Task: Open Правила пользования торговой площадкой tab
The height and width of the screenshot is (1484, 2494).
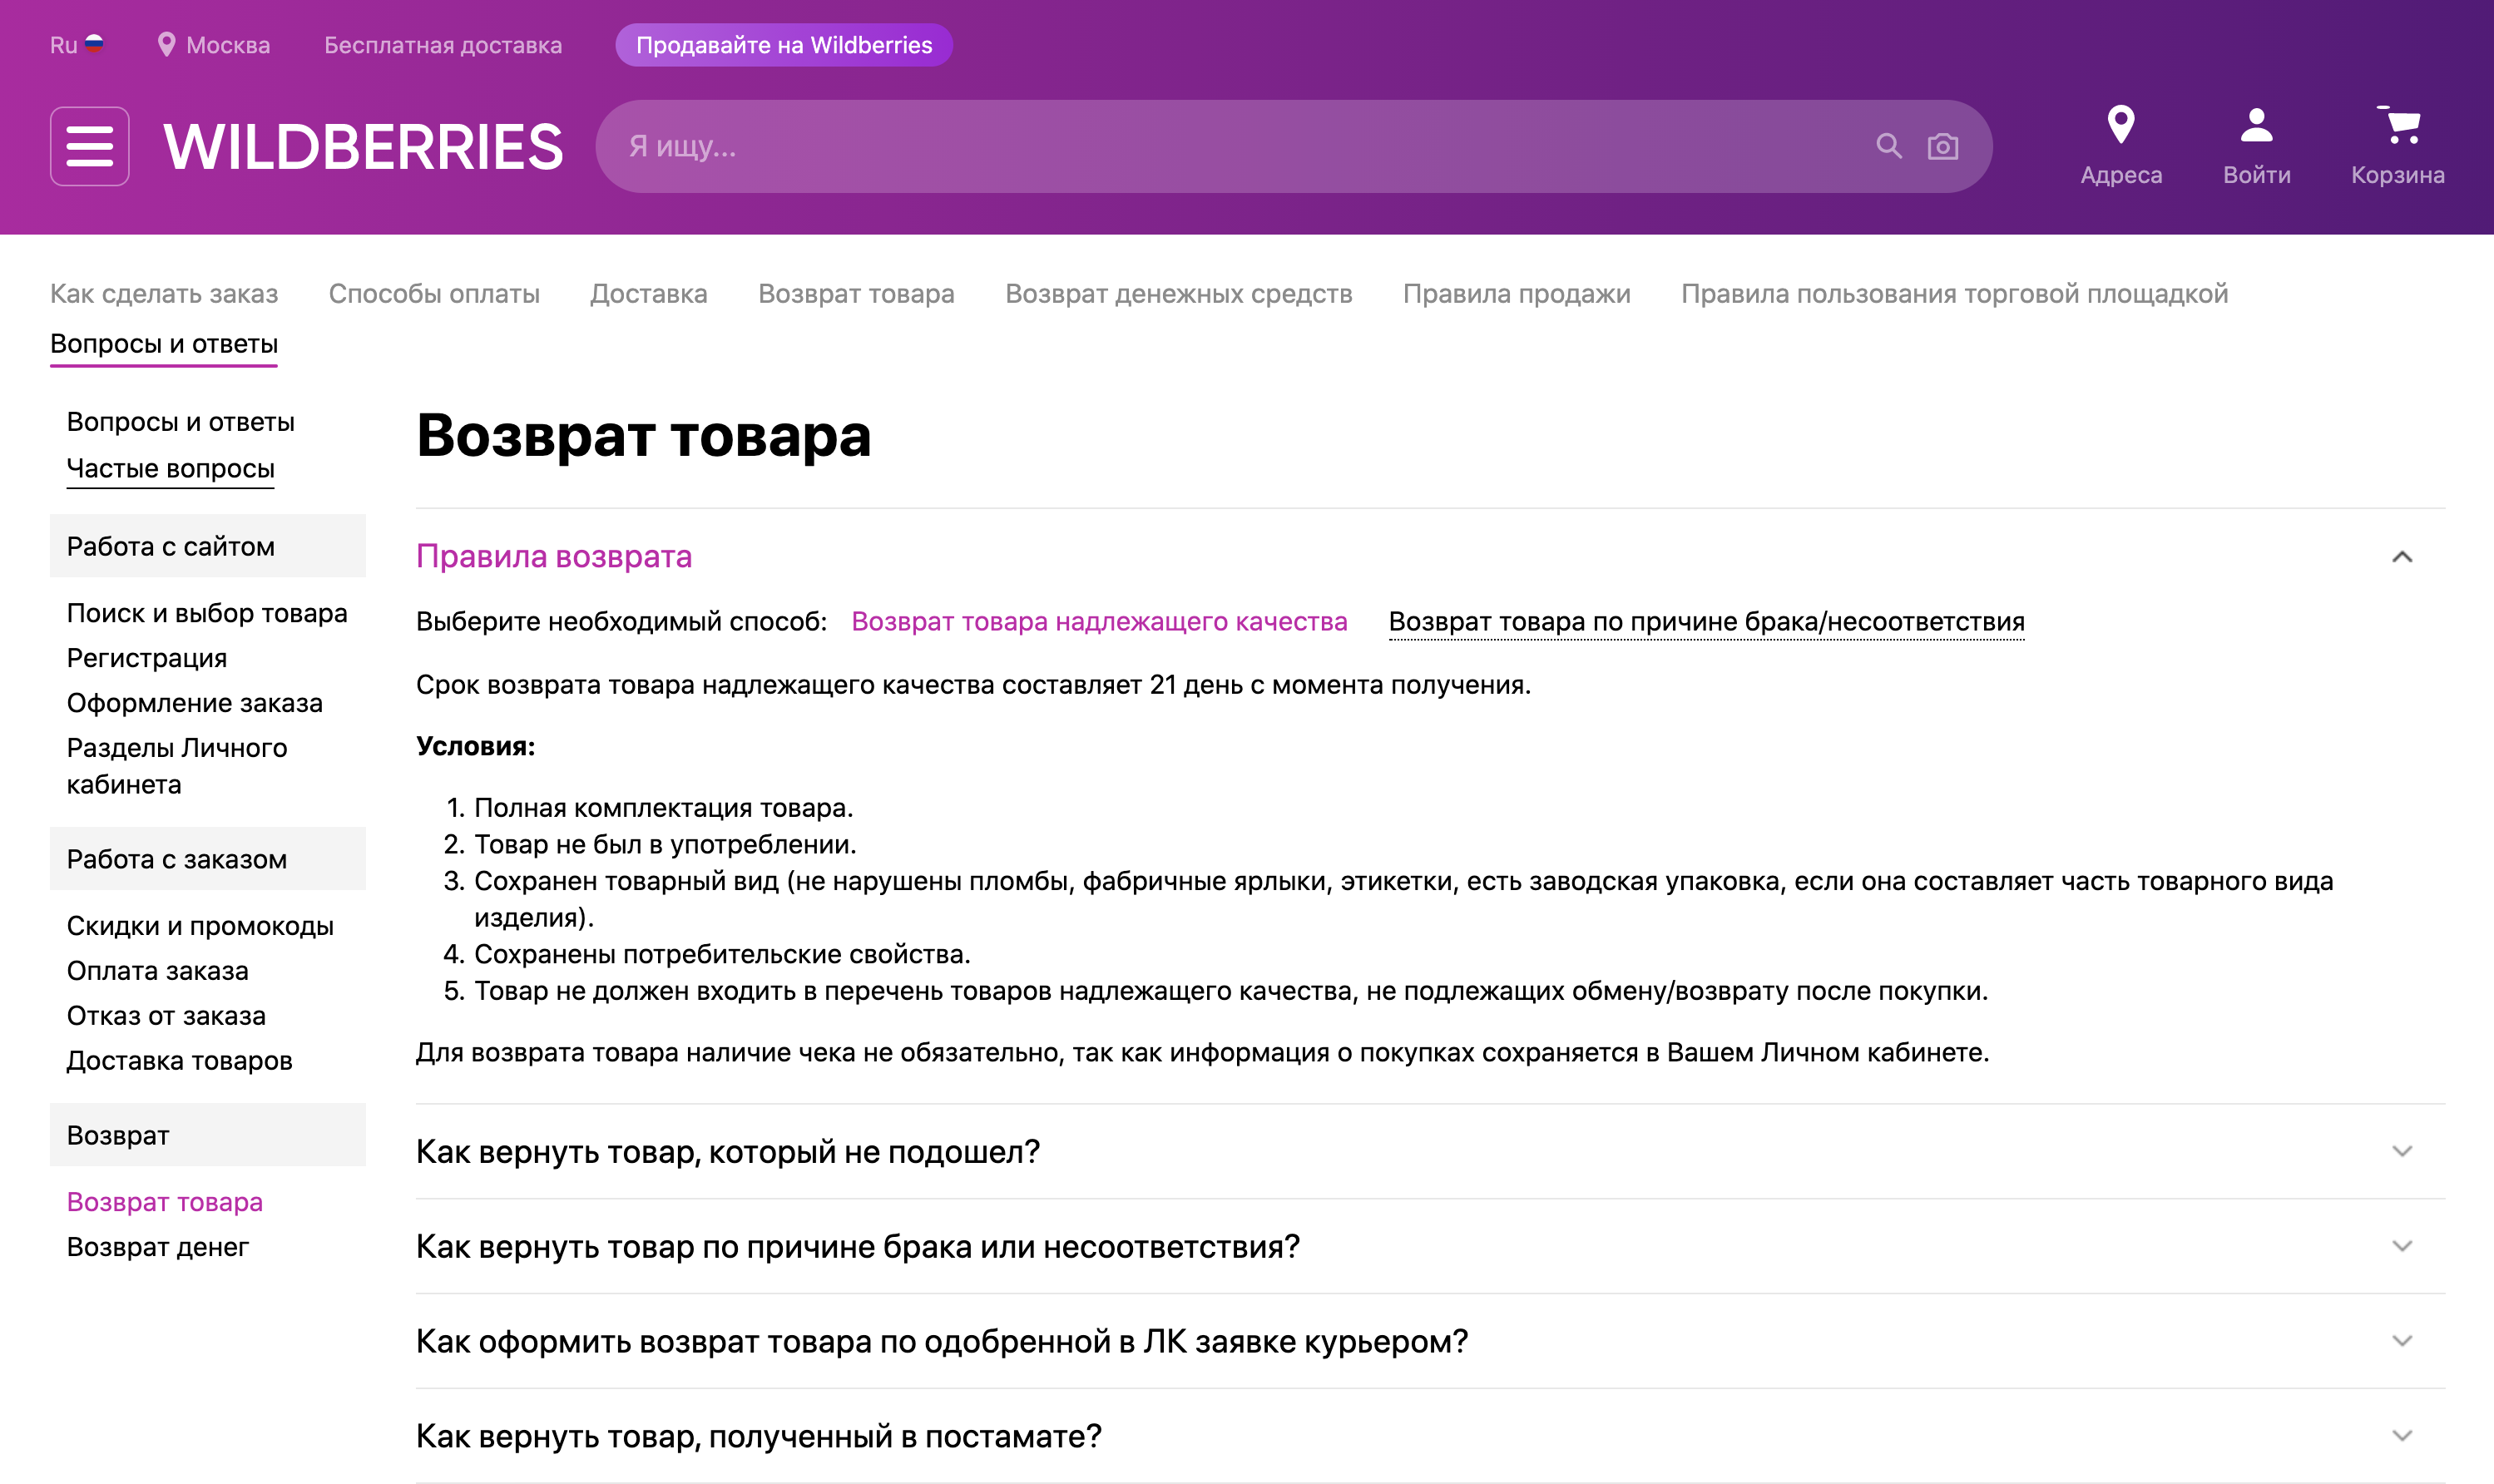Action: pos(1954,294)
